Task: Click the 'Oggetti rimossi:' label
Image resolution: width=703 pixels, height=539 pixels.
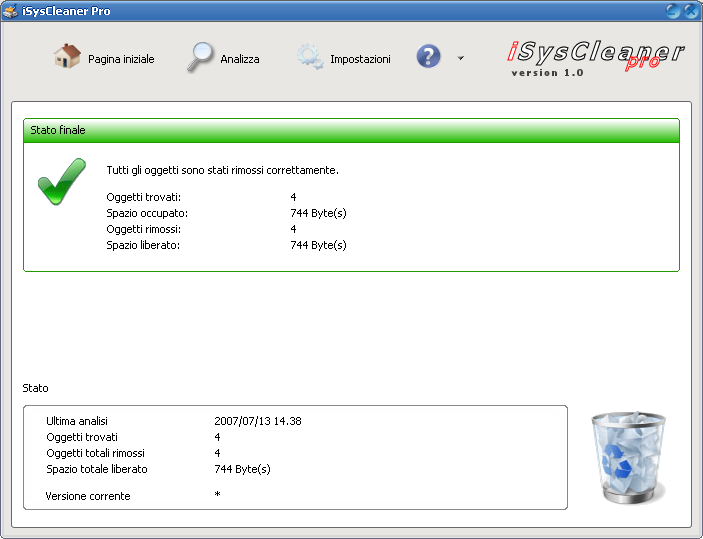Action: click(x=143, y=229)
